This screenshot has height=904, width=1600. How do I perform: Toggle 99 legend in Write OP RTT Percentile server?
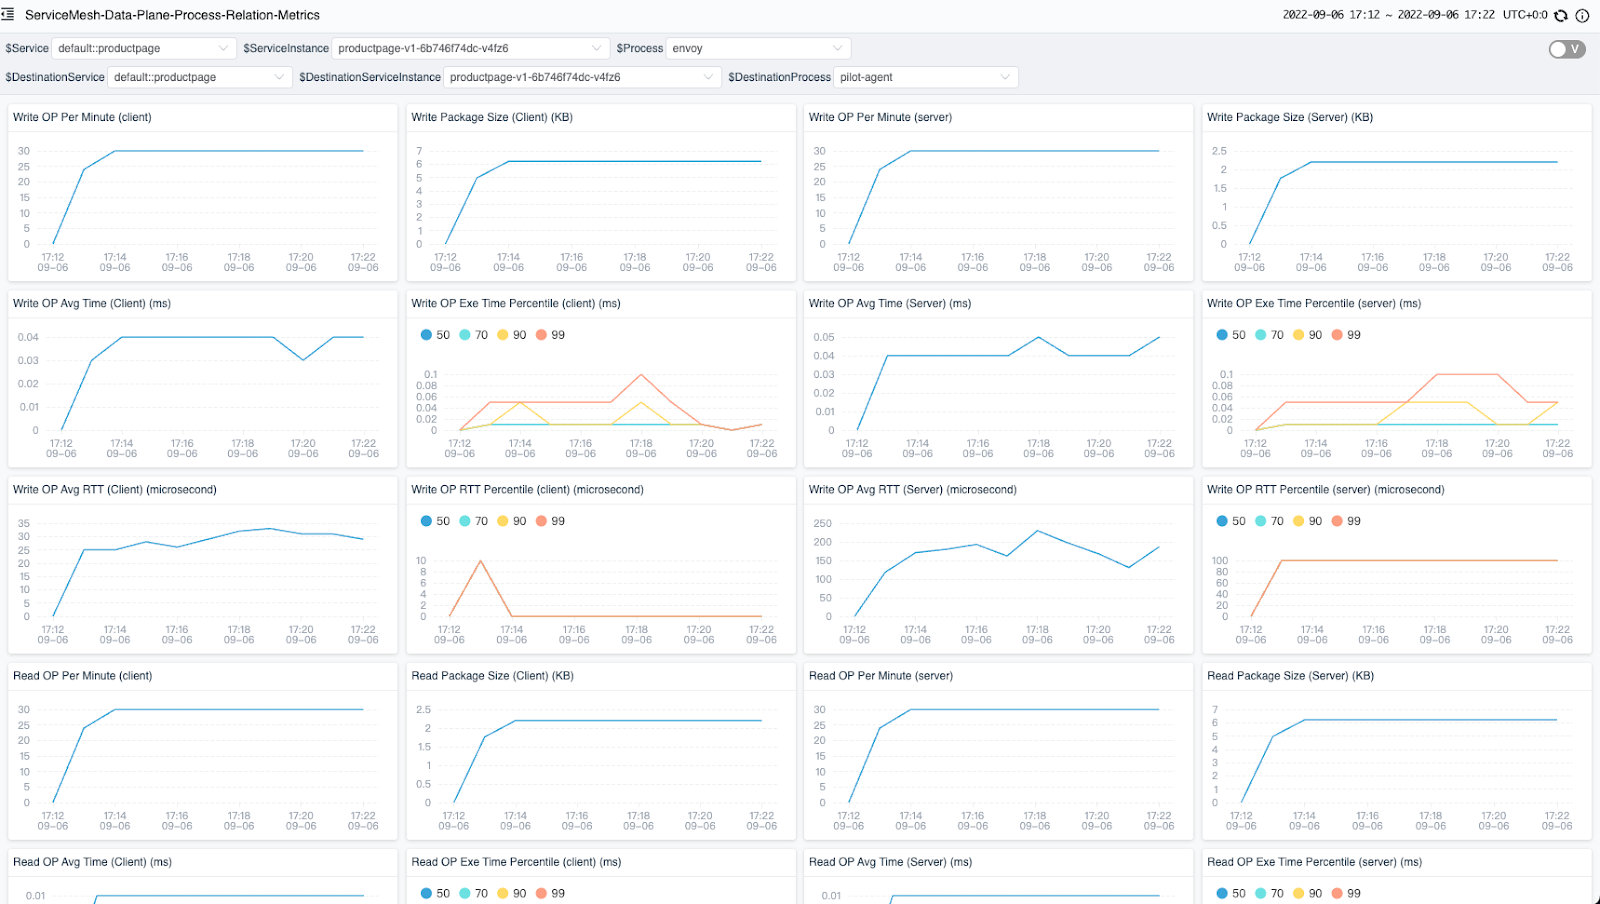[1346, 521]
